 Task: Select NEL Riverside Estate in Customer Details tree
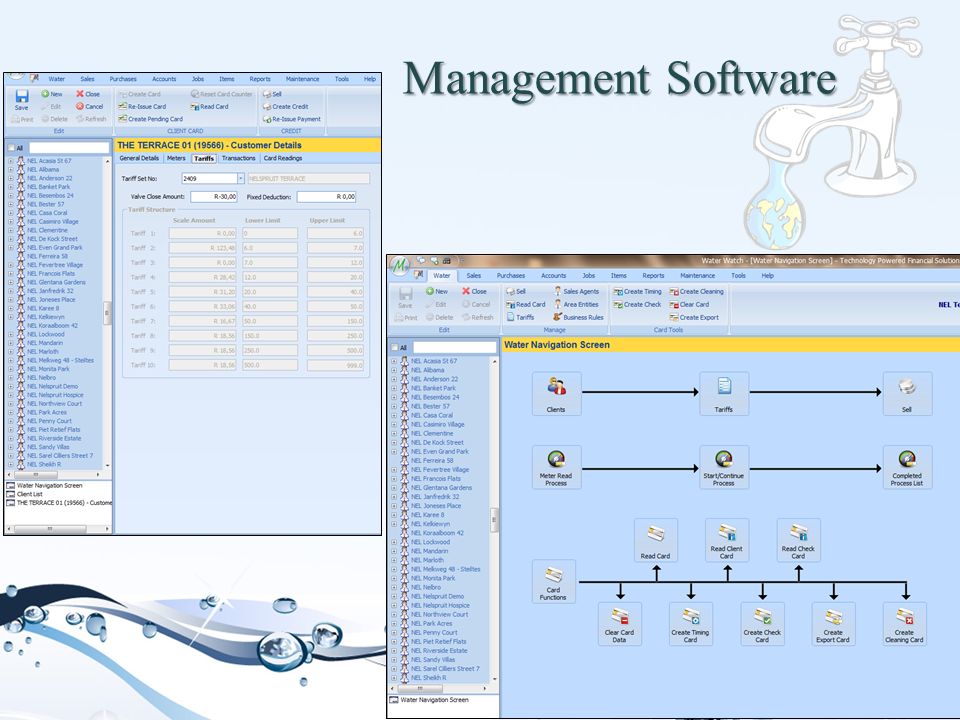point(54,438)
